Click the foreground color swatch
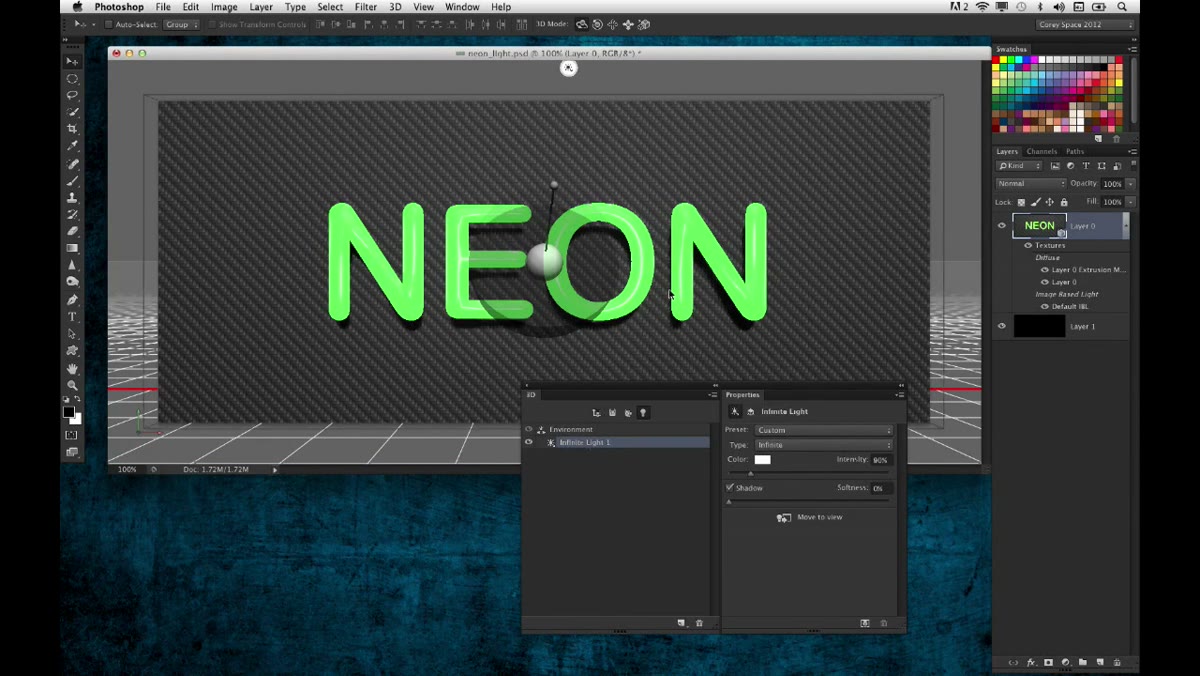 (69, 412)
